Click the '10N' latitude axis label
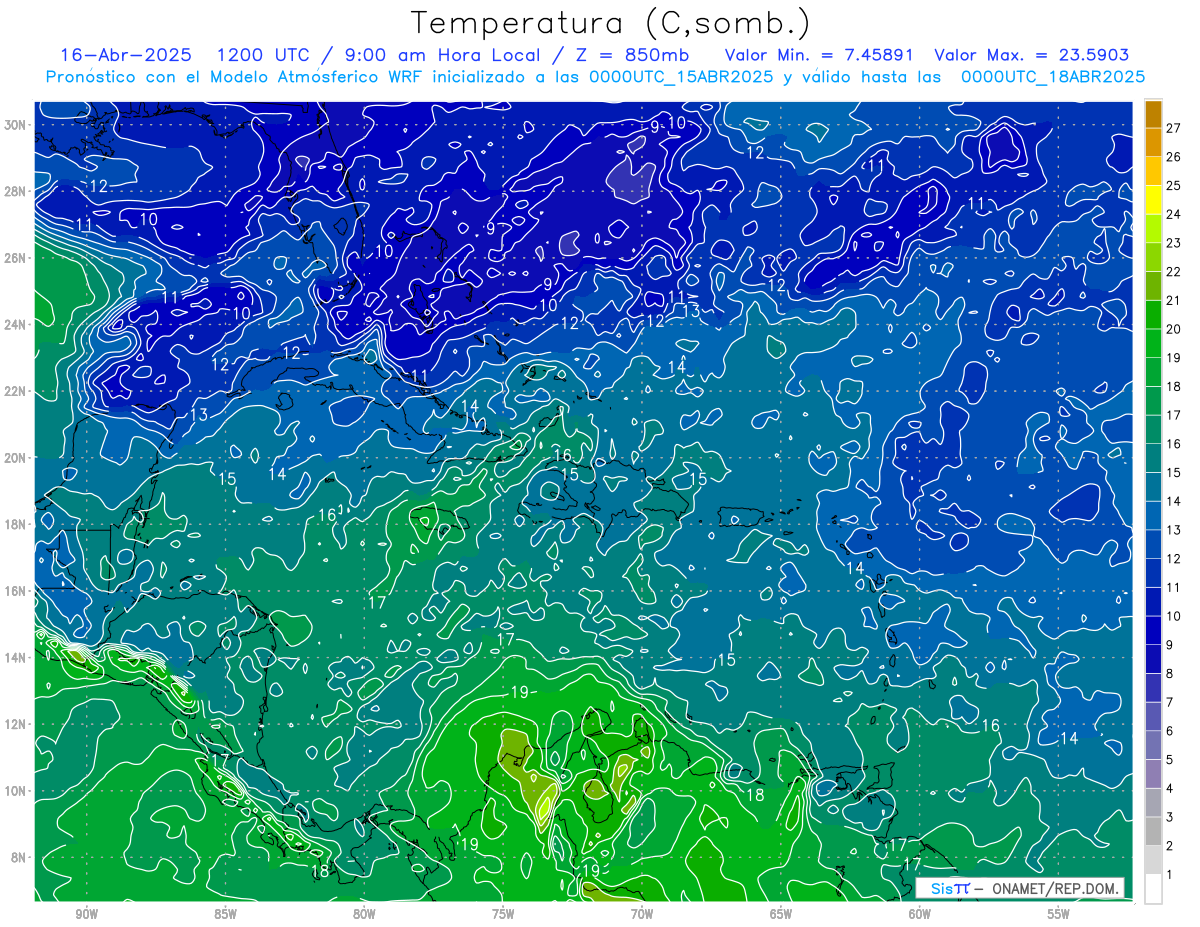Image resolution: width=1200 pixels, height=927 pixels. tap(17, 791)
